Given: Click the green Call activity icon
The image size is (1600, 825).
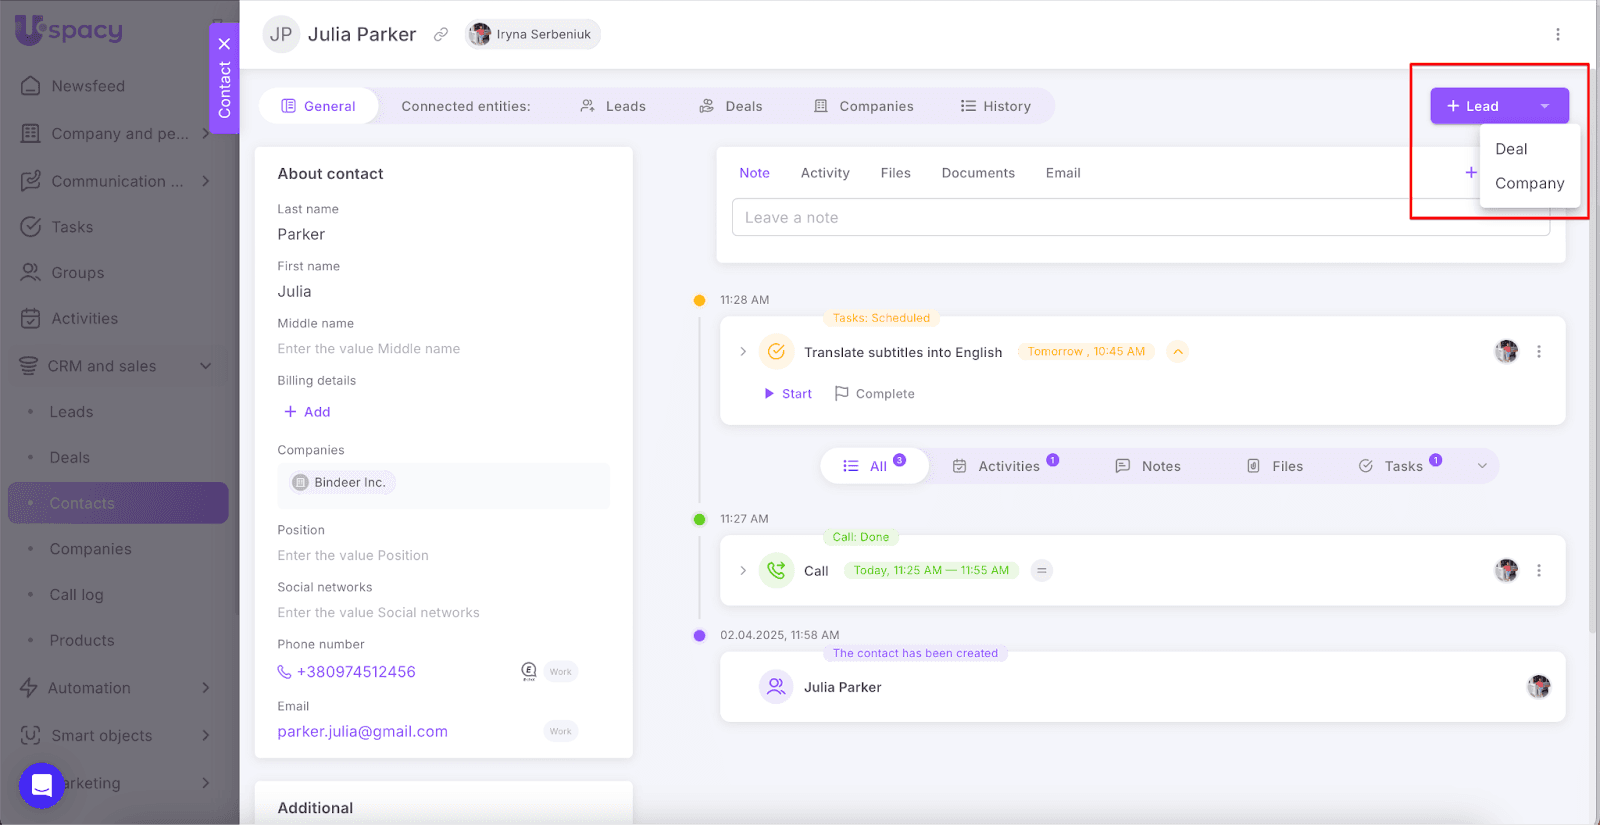Looking at the screenshot, I should coord(776,571).
